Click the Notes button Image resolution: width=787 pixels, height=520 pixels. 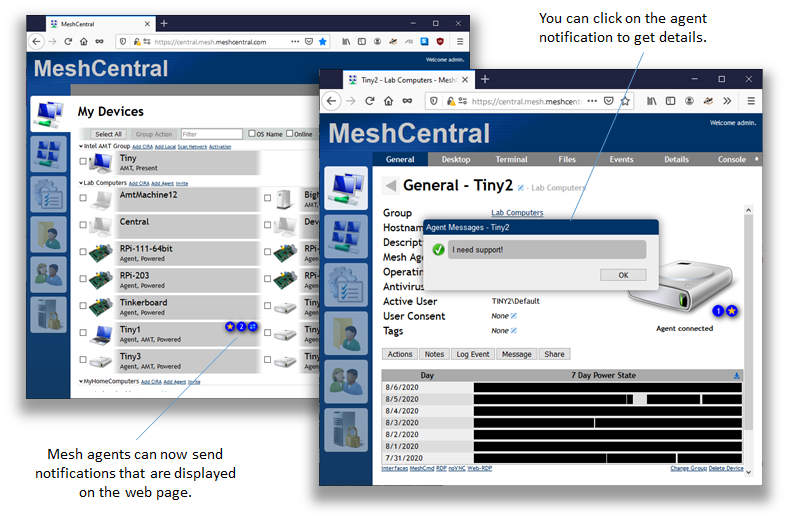coord(434,354)
